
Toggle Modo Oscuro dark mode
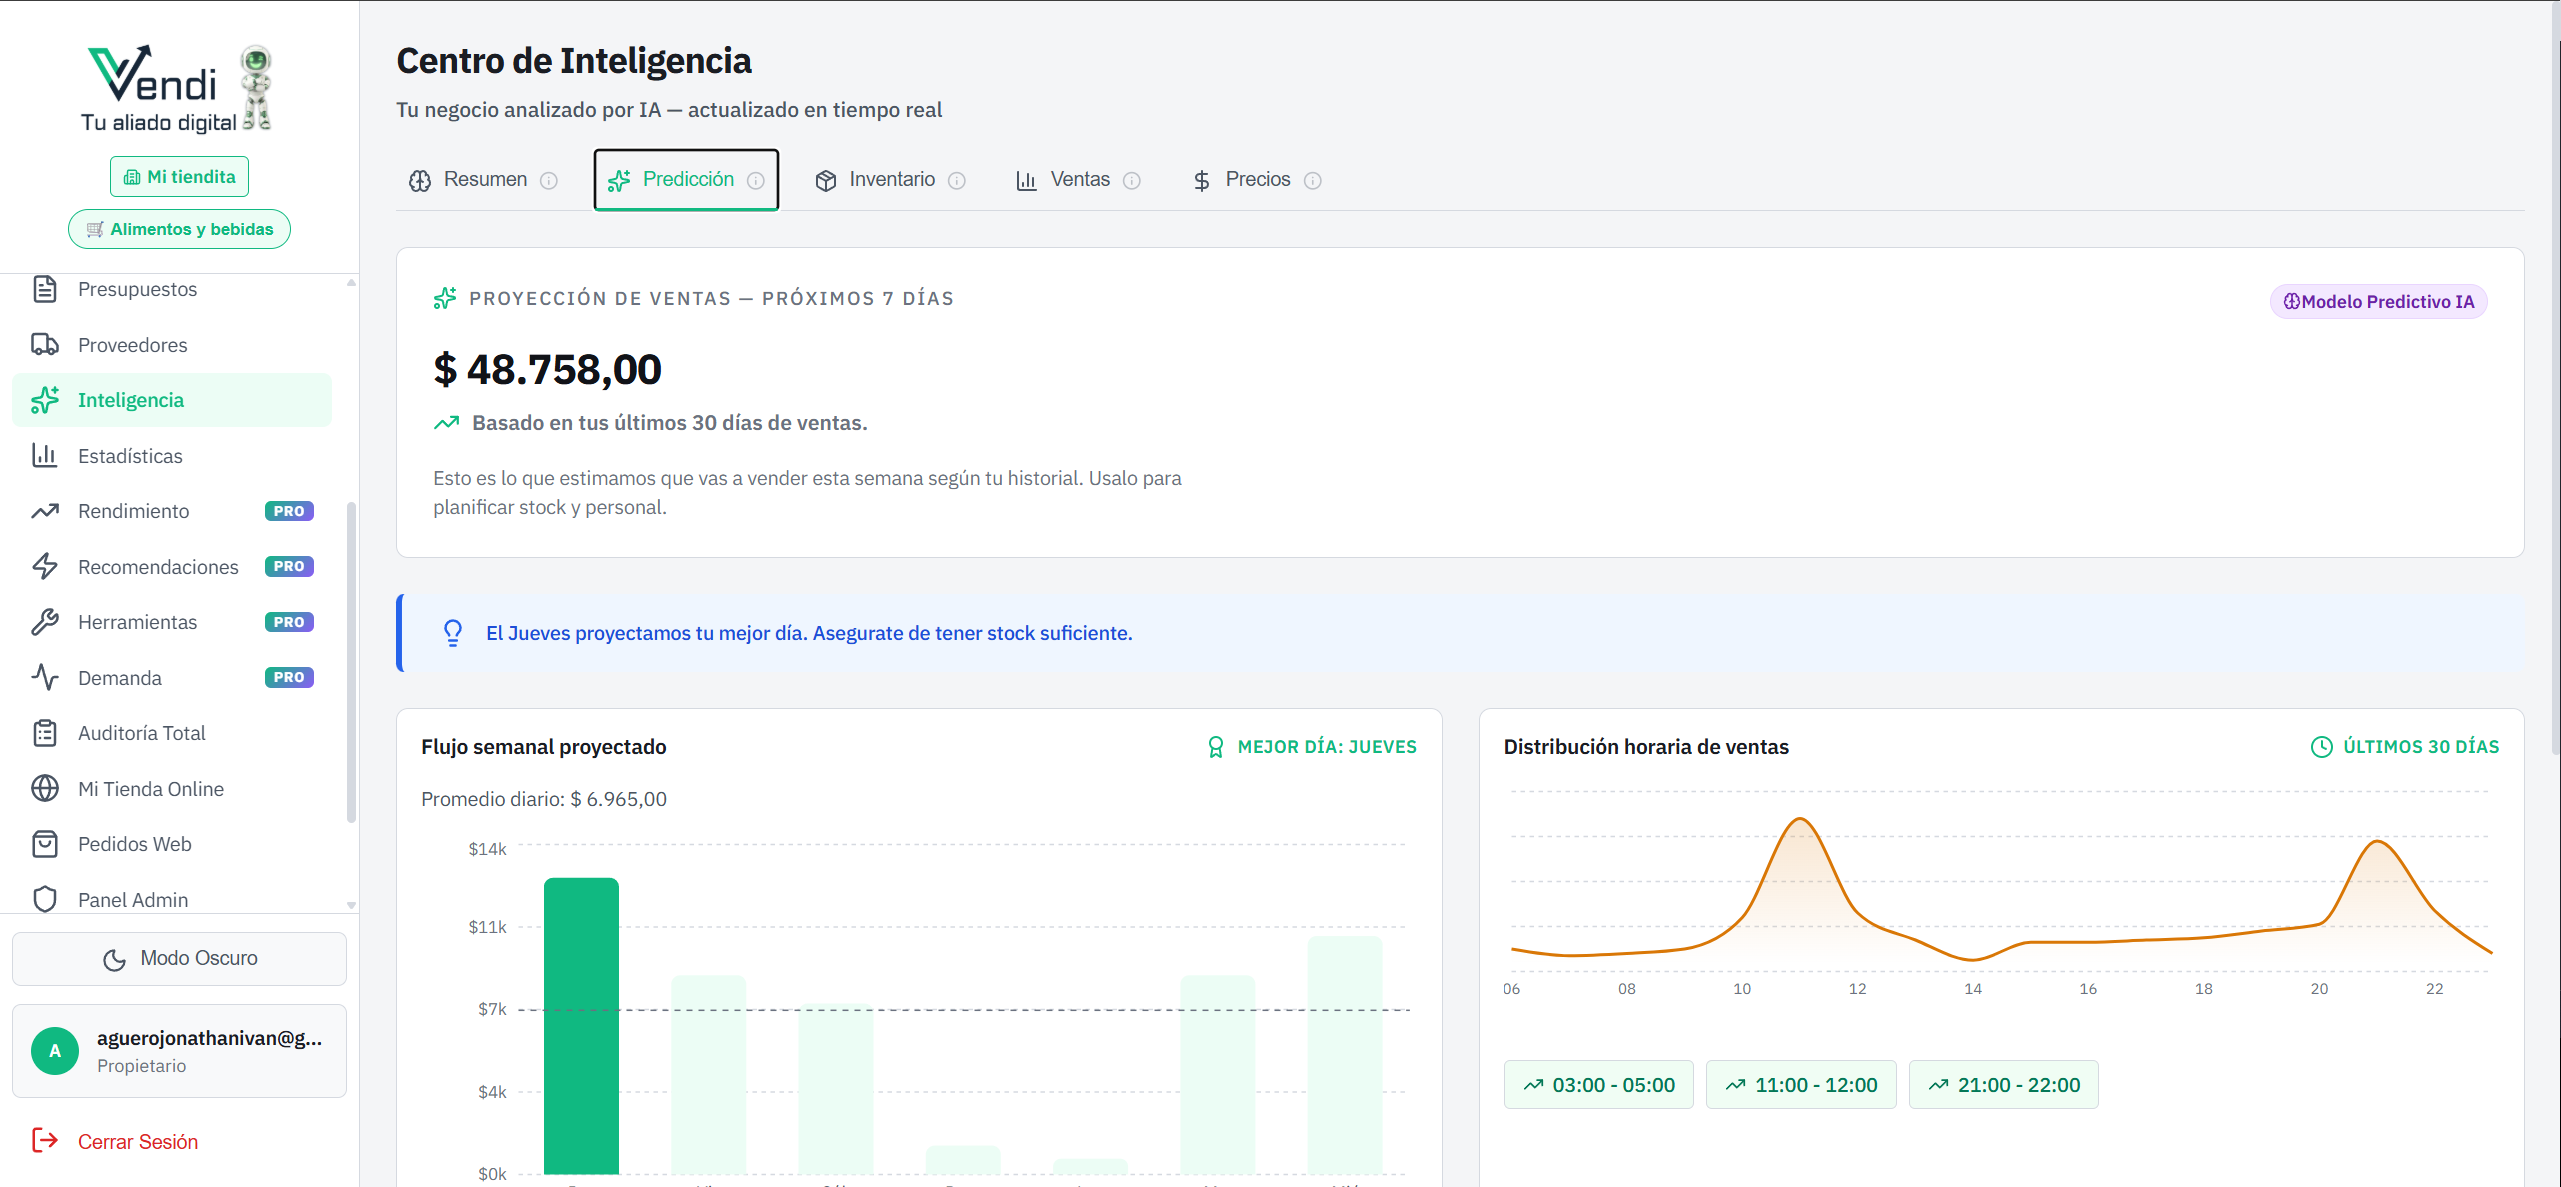180,959
